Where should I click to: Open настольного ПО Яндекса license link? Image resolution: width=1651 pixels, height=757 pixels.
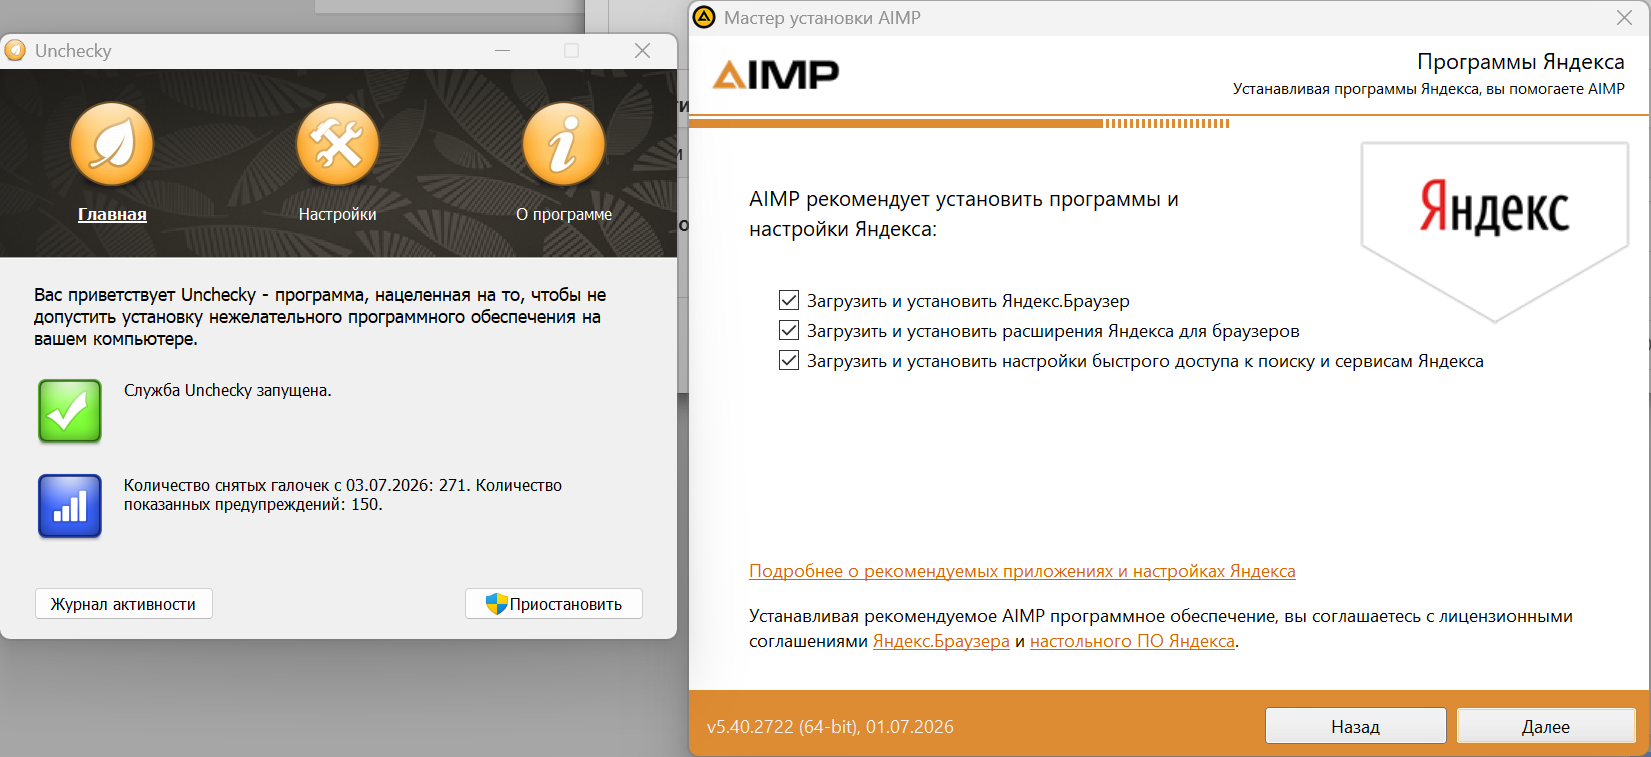tap(1132, 641)
